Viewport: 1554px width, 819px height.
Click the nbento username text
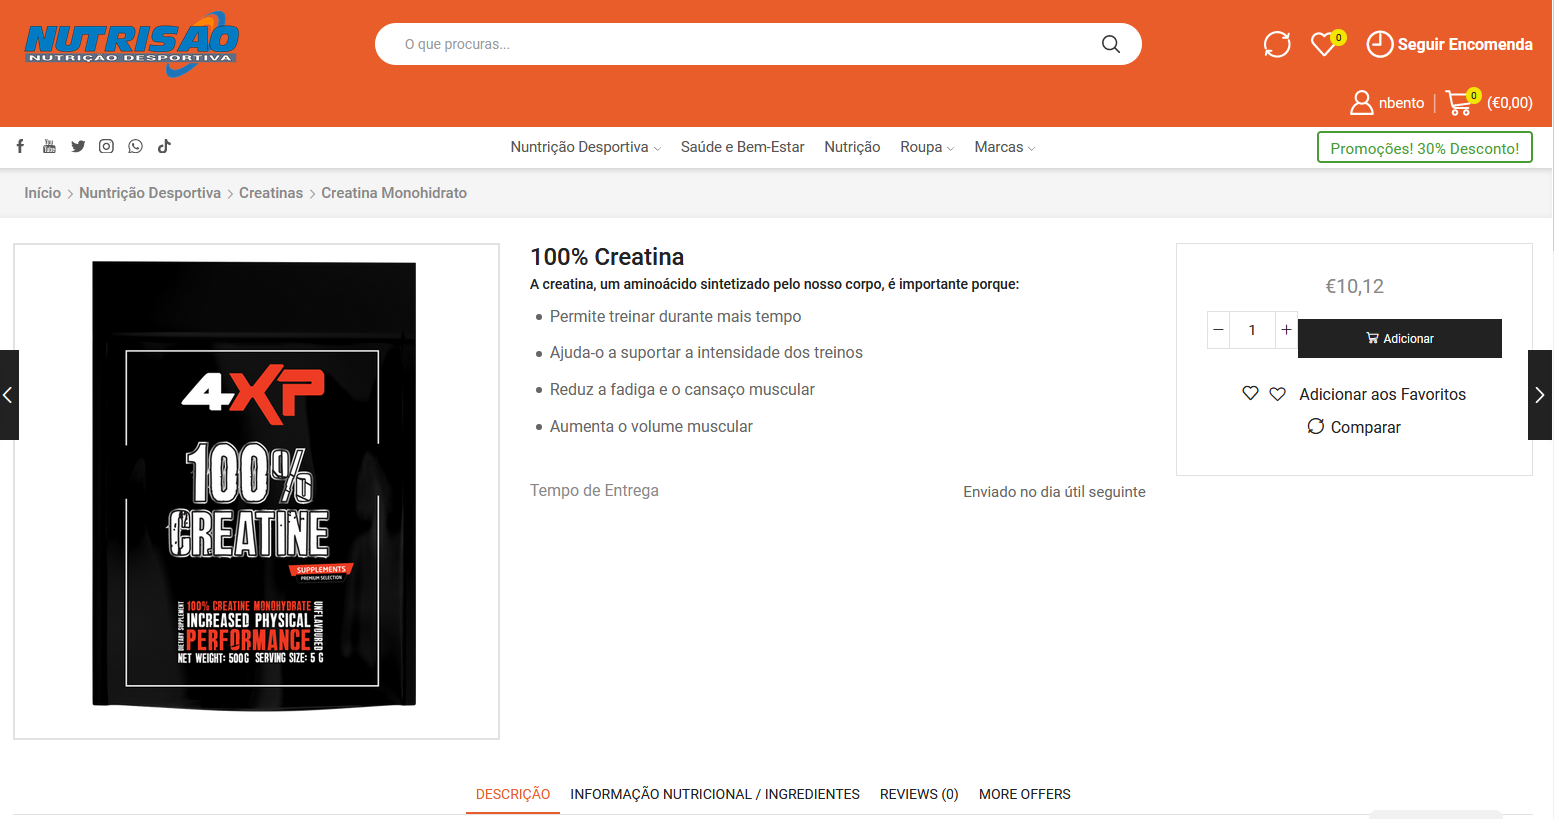pos(1401,102)
